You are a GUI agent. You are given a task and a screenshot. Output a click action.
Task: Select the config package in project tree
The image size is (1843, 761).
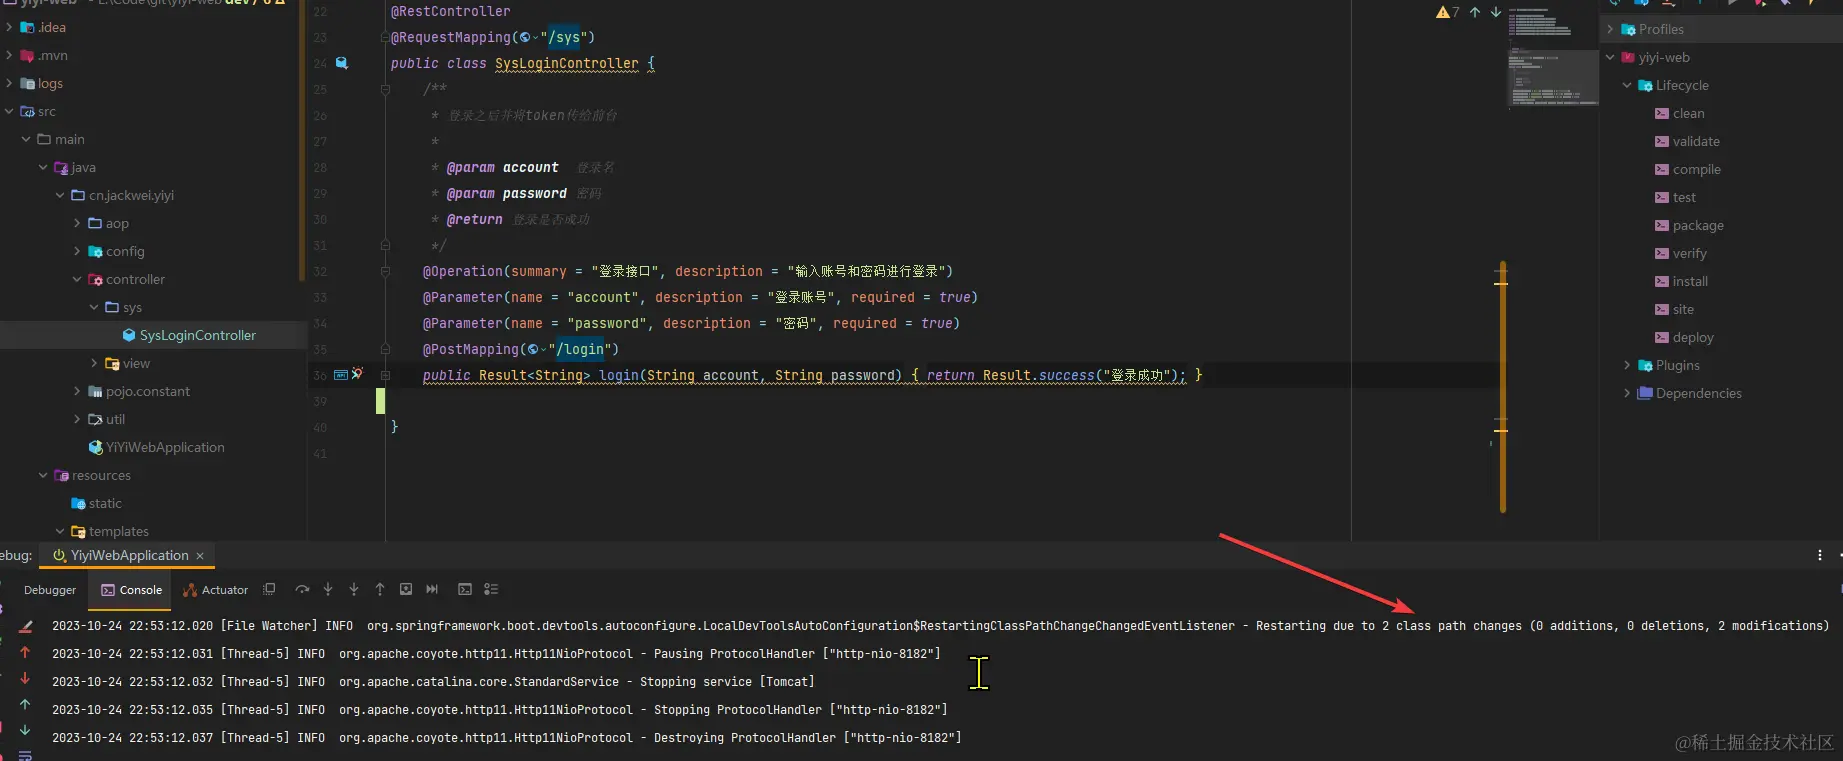coord(116,251)
